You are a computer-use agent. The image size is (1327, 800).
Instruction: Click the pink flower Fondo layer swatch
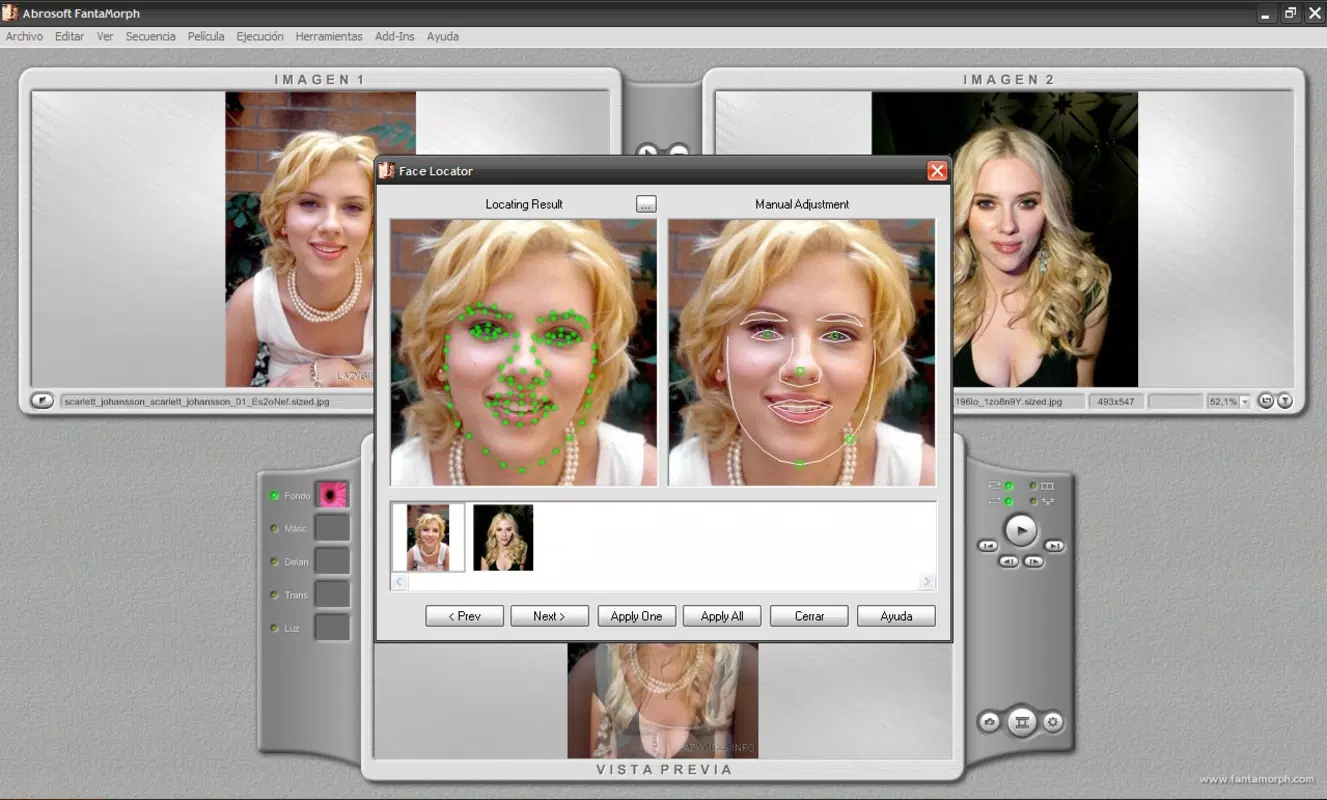tap(332, 495)
